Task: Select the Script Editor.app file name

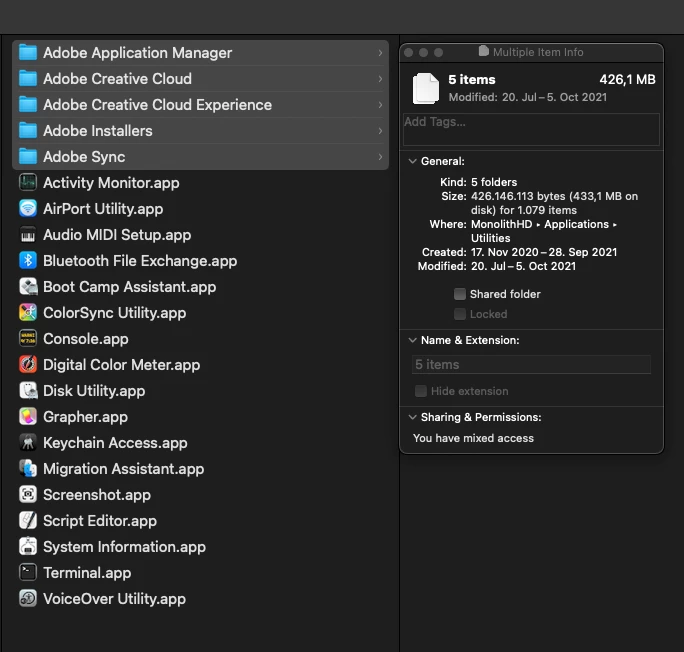Action: (x=100, y=521)
